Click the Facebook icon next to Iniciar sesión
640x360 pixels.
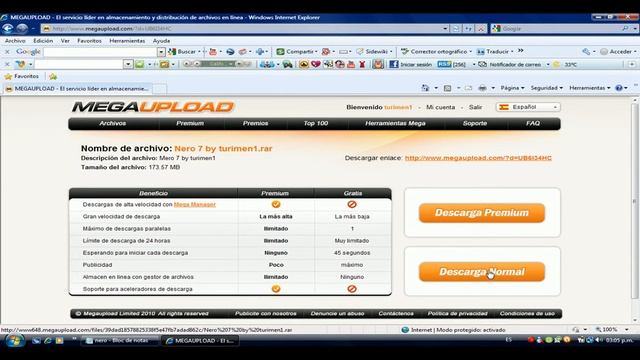[393, 64]
